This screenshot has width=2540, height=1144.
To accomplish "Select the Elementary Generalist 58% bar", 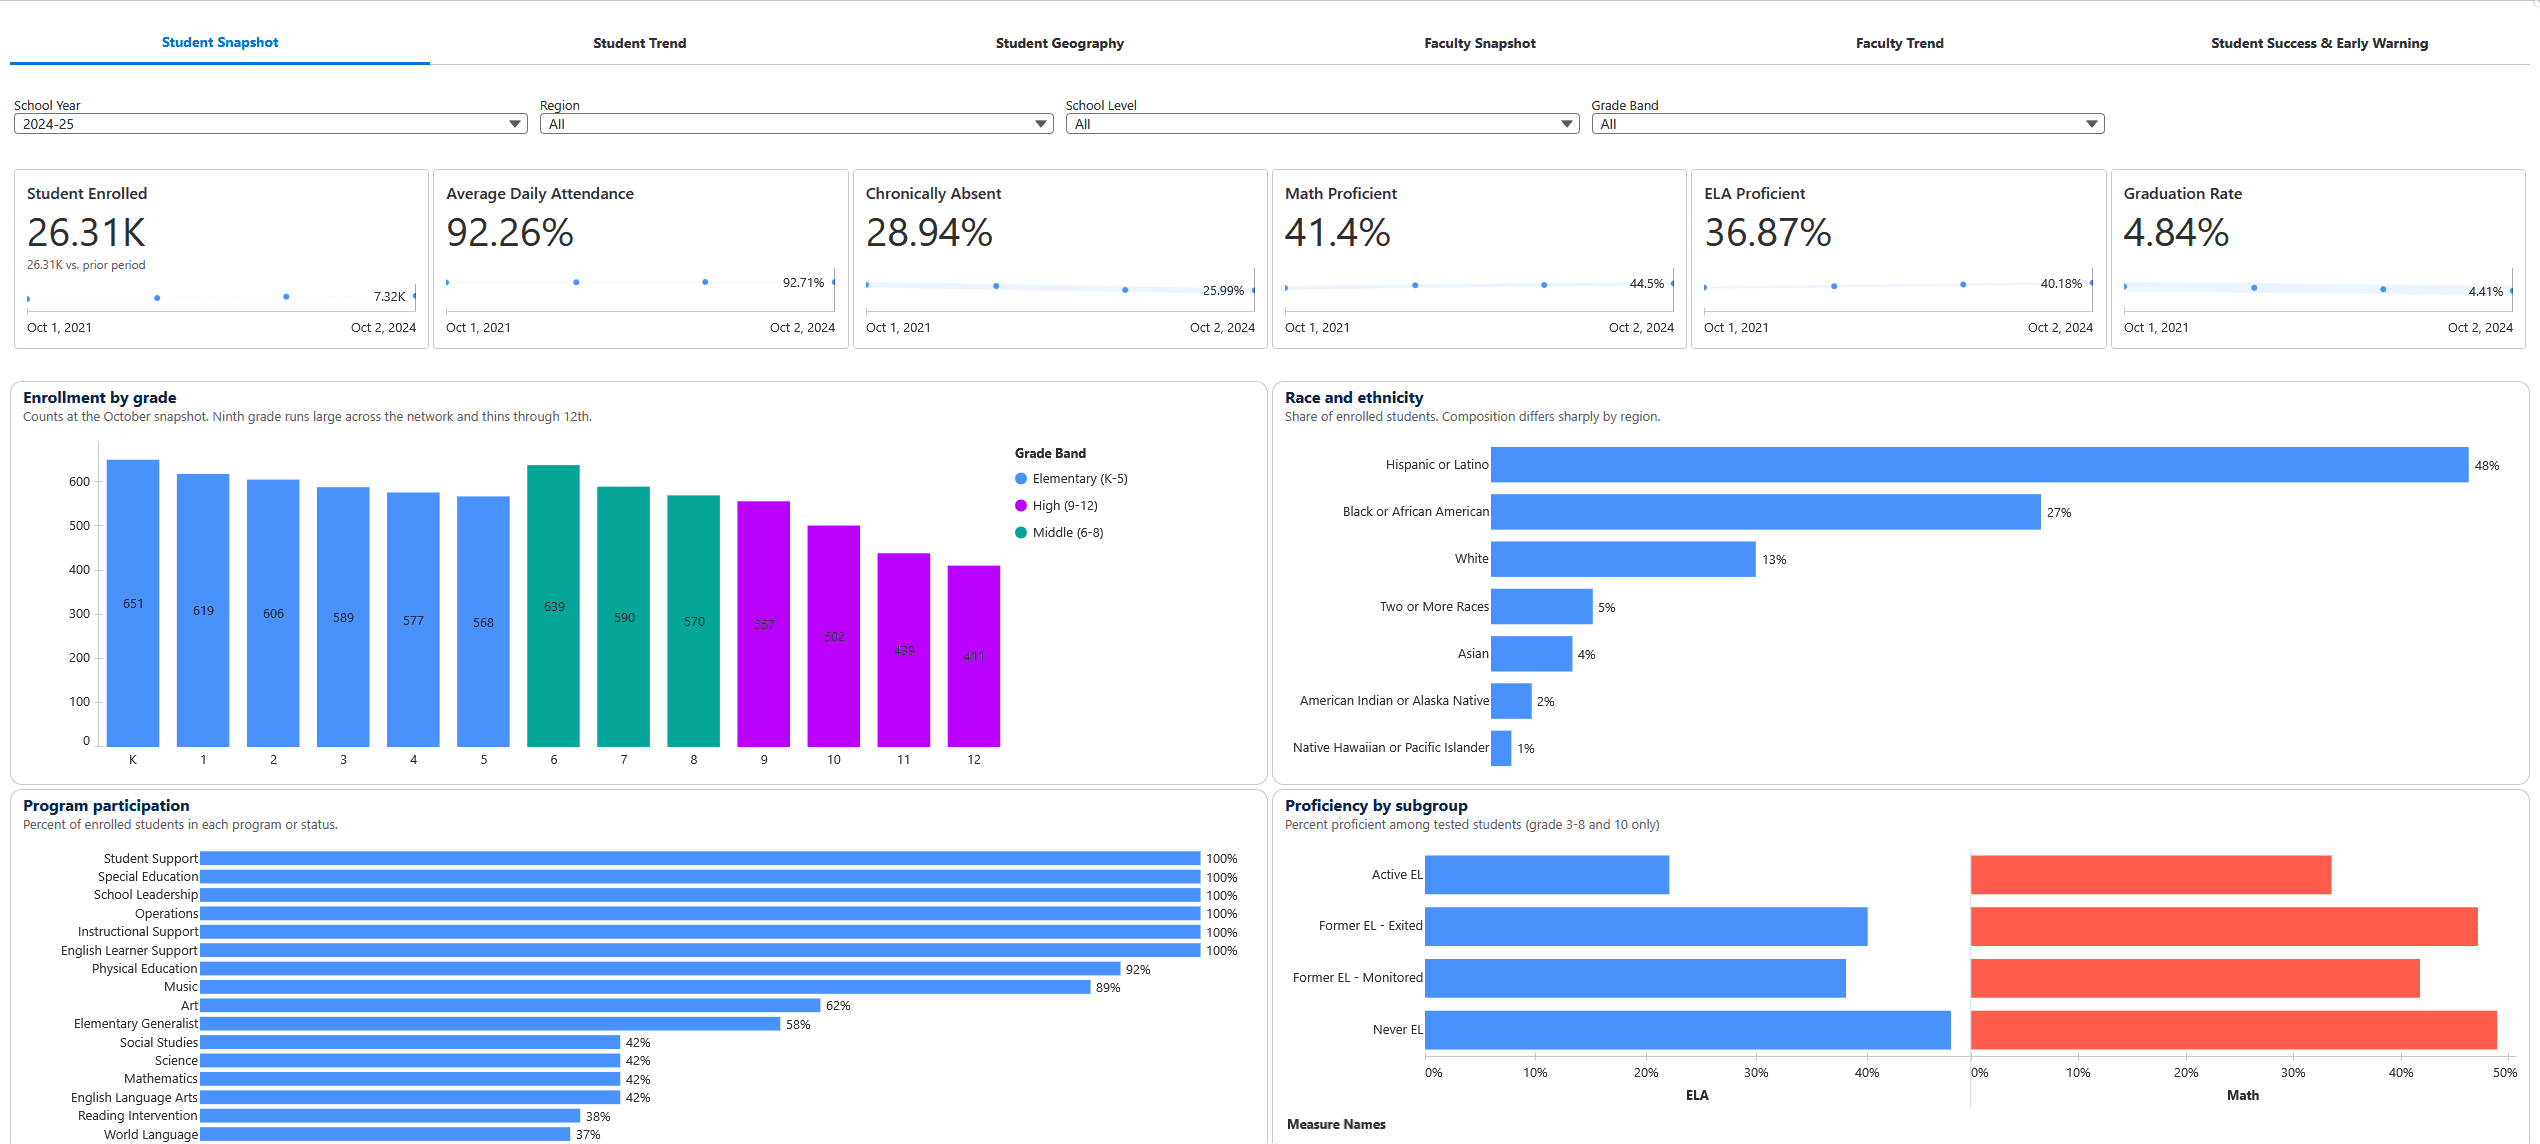I will pos(490,1024).
